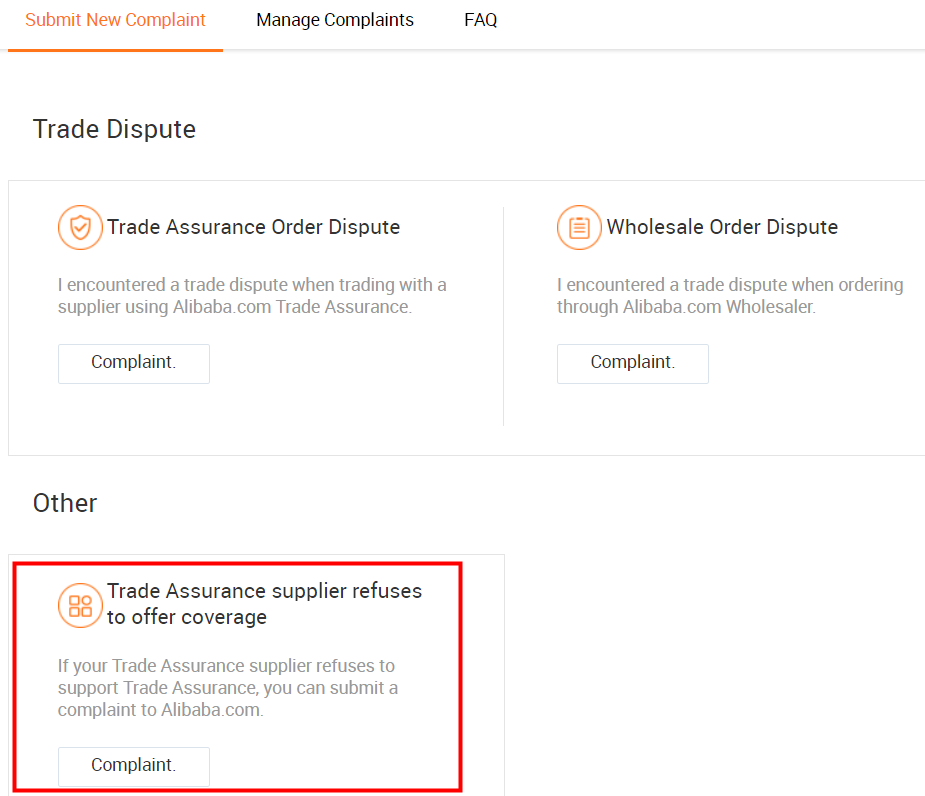Select the supplier refuses to offer coverage title
This screenshot has width=925, height=796.
click(x=264, y=604)
